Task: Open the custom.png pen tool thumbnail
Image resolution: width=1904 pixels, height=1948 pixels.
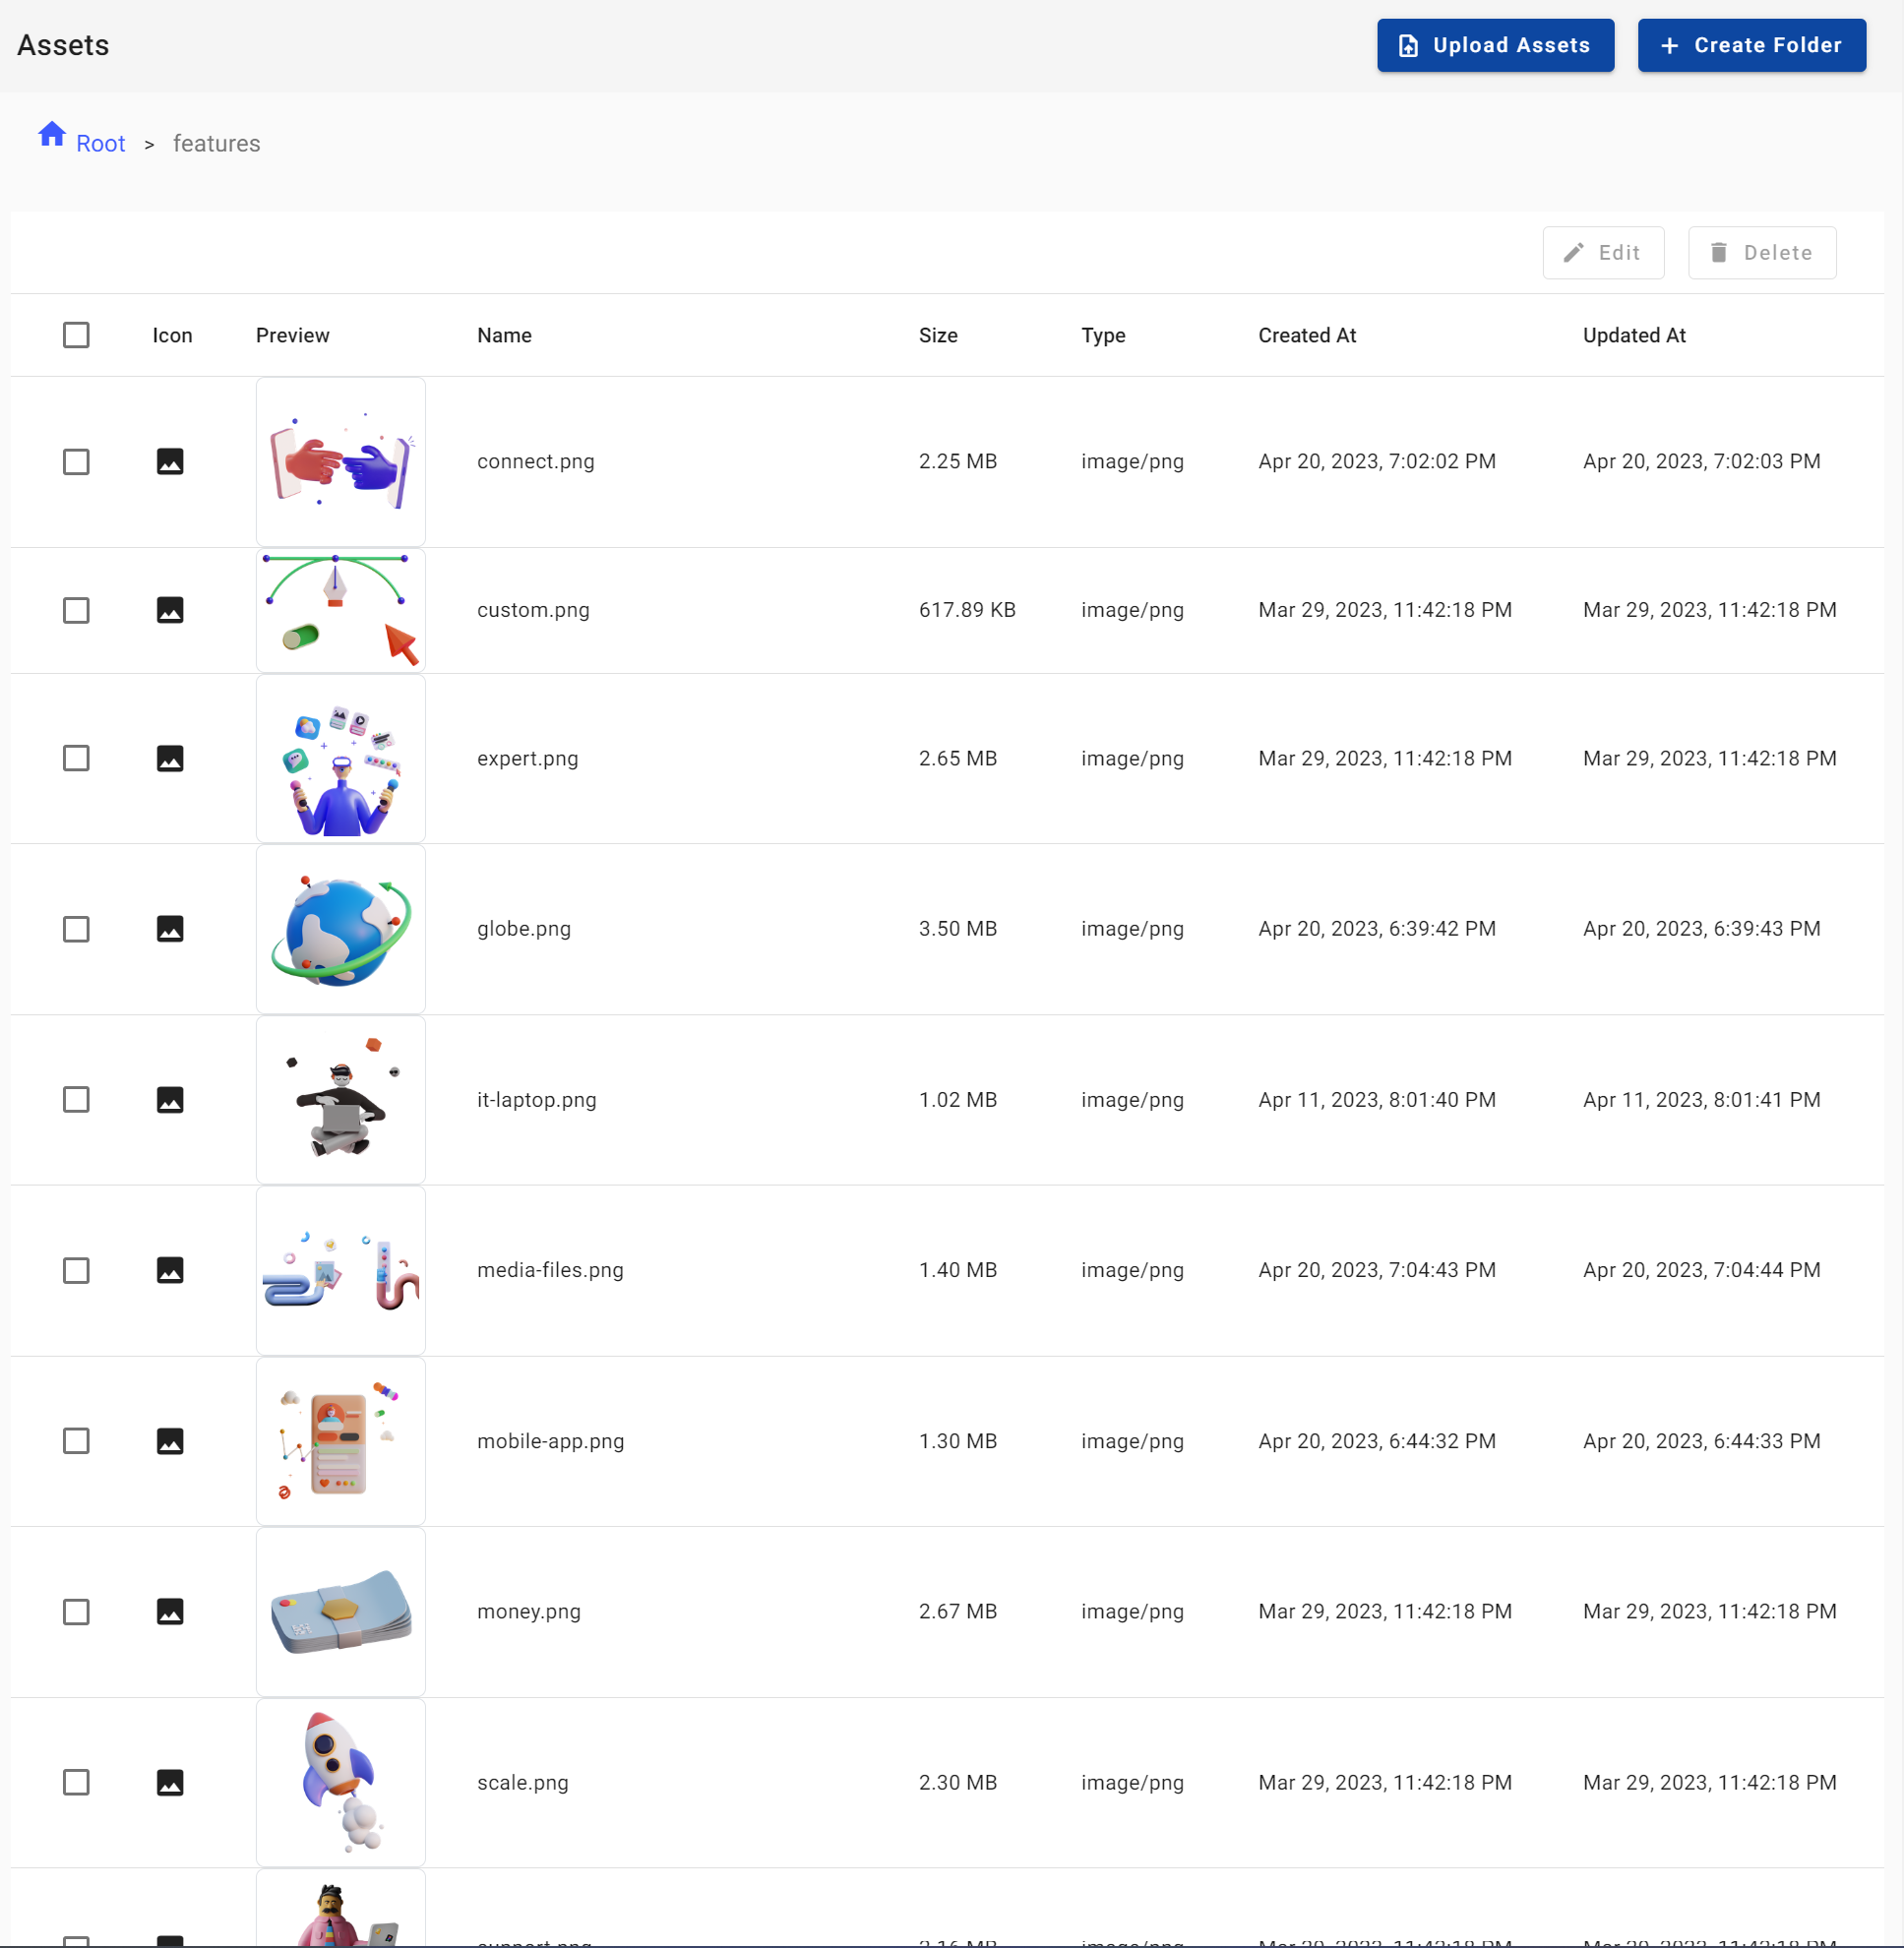Action: click(x=341, y=610)
